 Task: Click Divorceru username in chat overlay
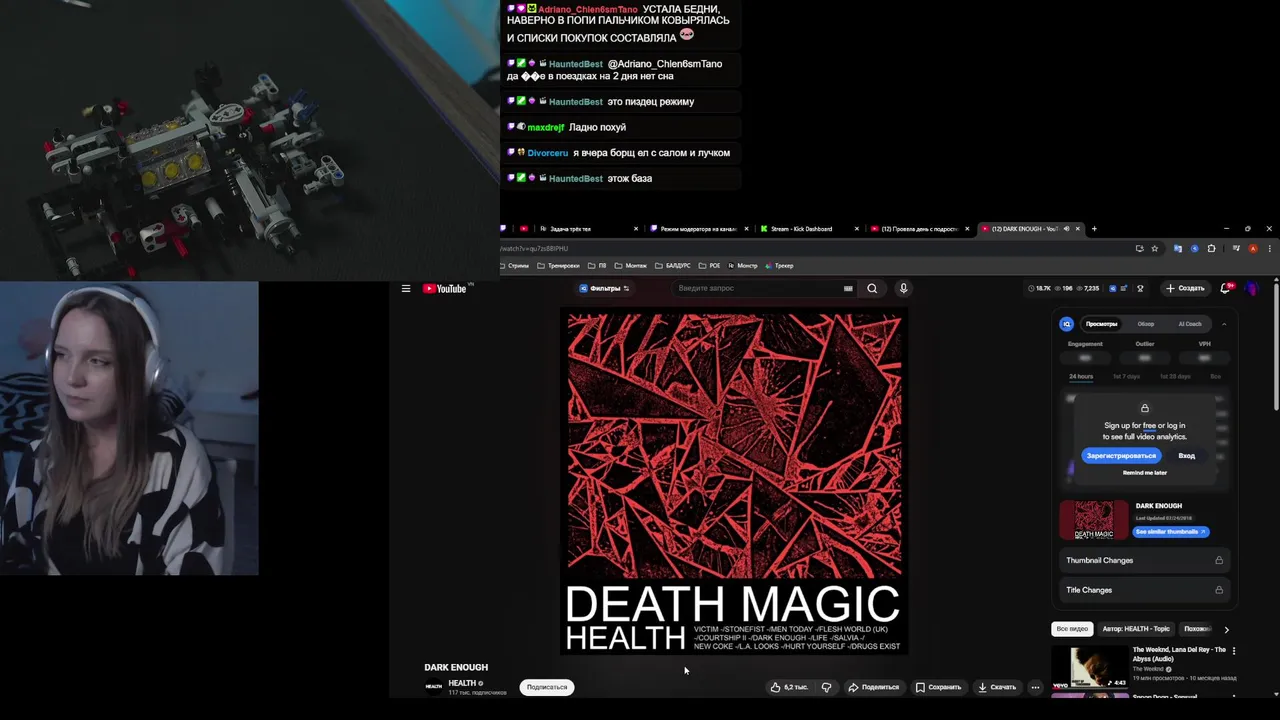pos(548,153)
